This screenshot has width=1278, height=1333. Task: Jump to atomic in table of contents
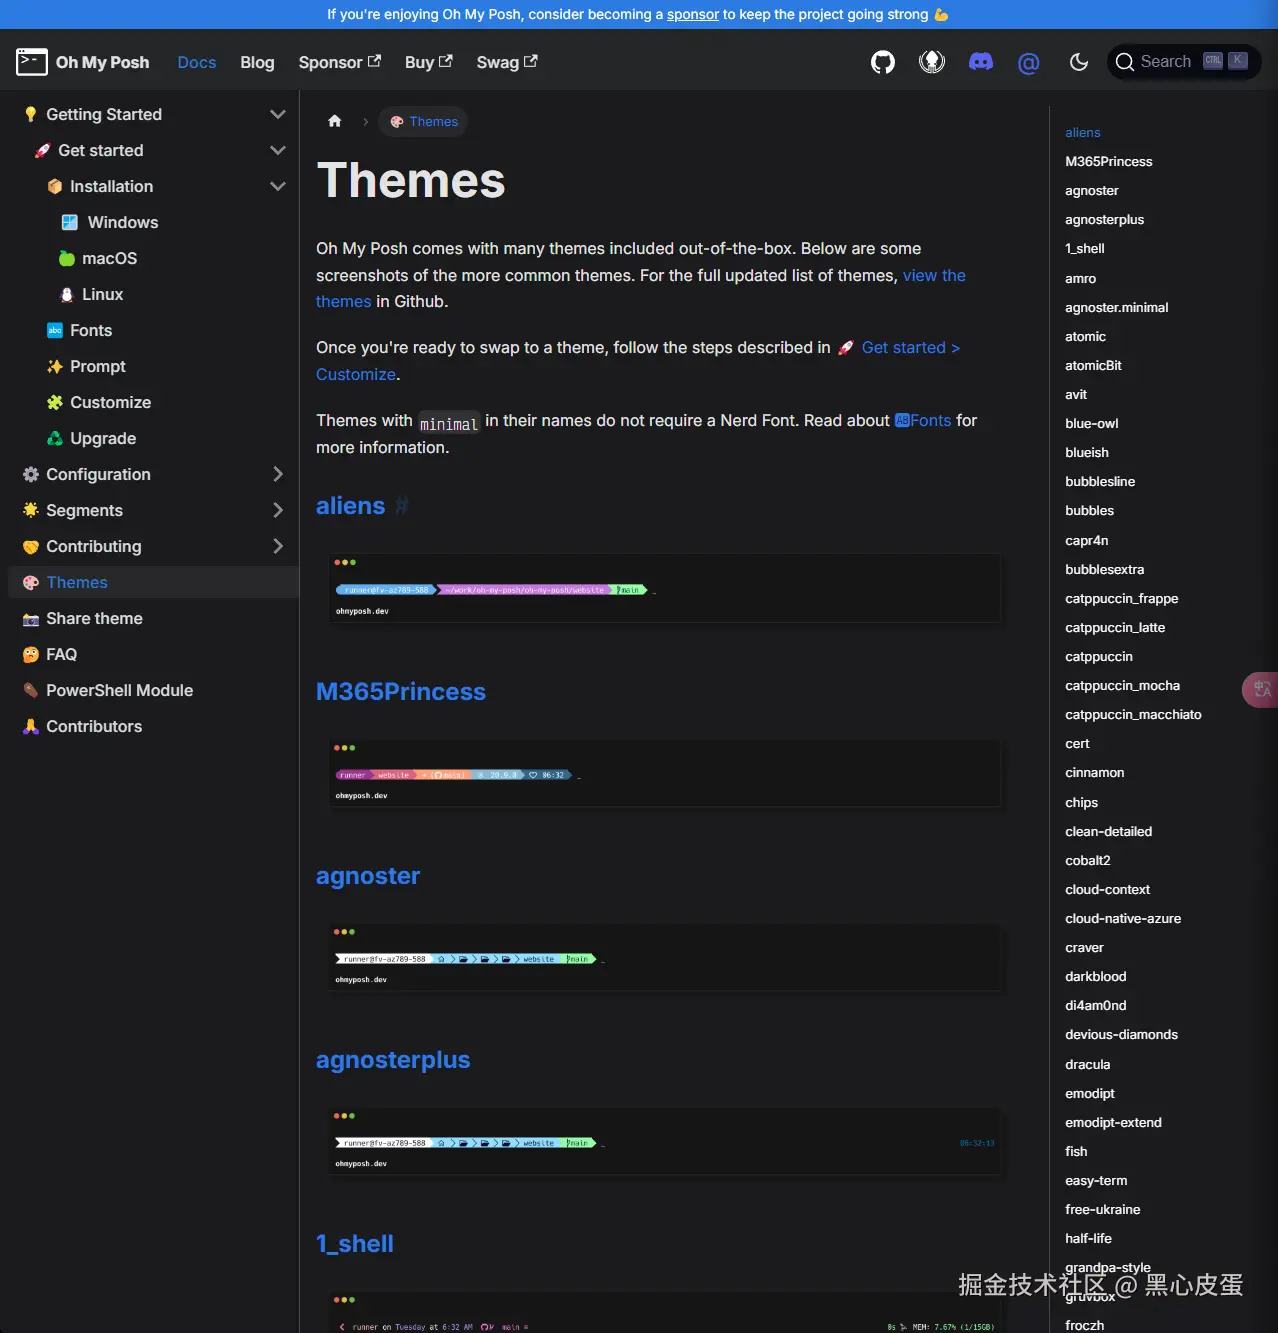point(1085,336)
